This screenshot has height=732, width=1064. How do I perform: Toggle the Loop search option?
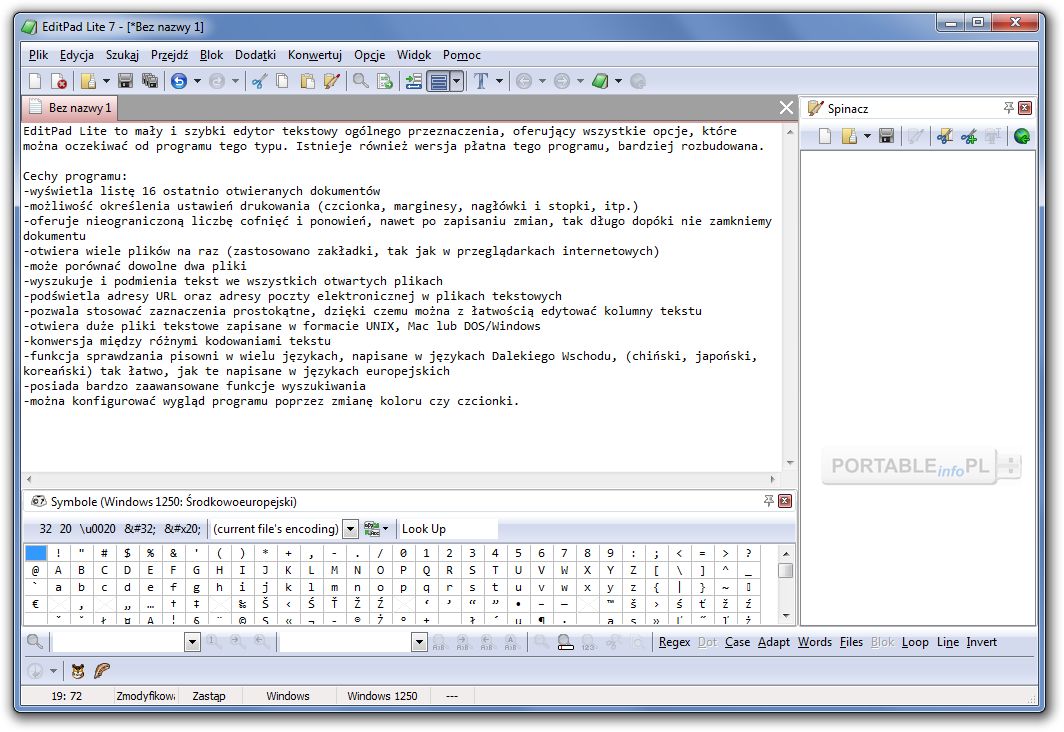point(915,642)
